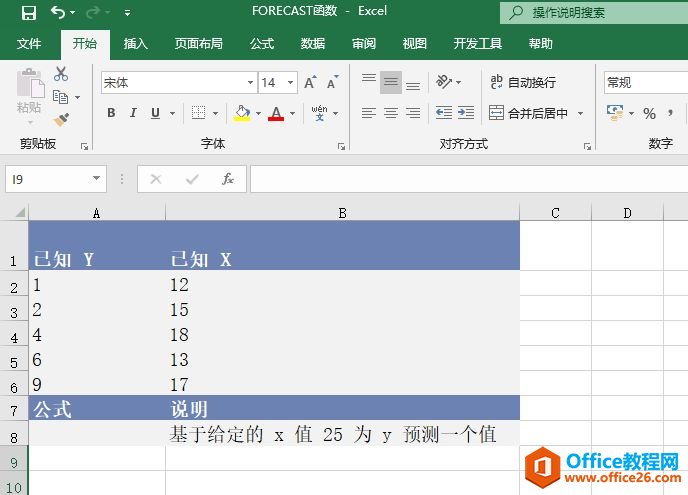Open the Undo history dropdown arrow
The image size is (688, 495).
click(x=73, y=13)
